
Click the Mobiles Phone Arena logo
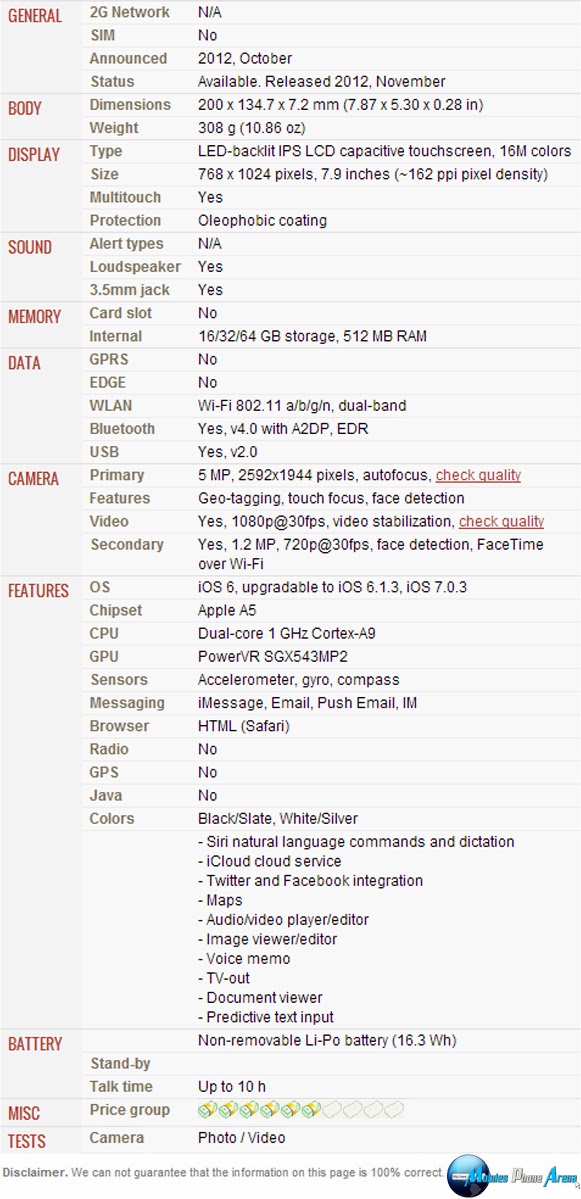[512, 1176]
